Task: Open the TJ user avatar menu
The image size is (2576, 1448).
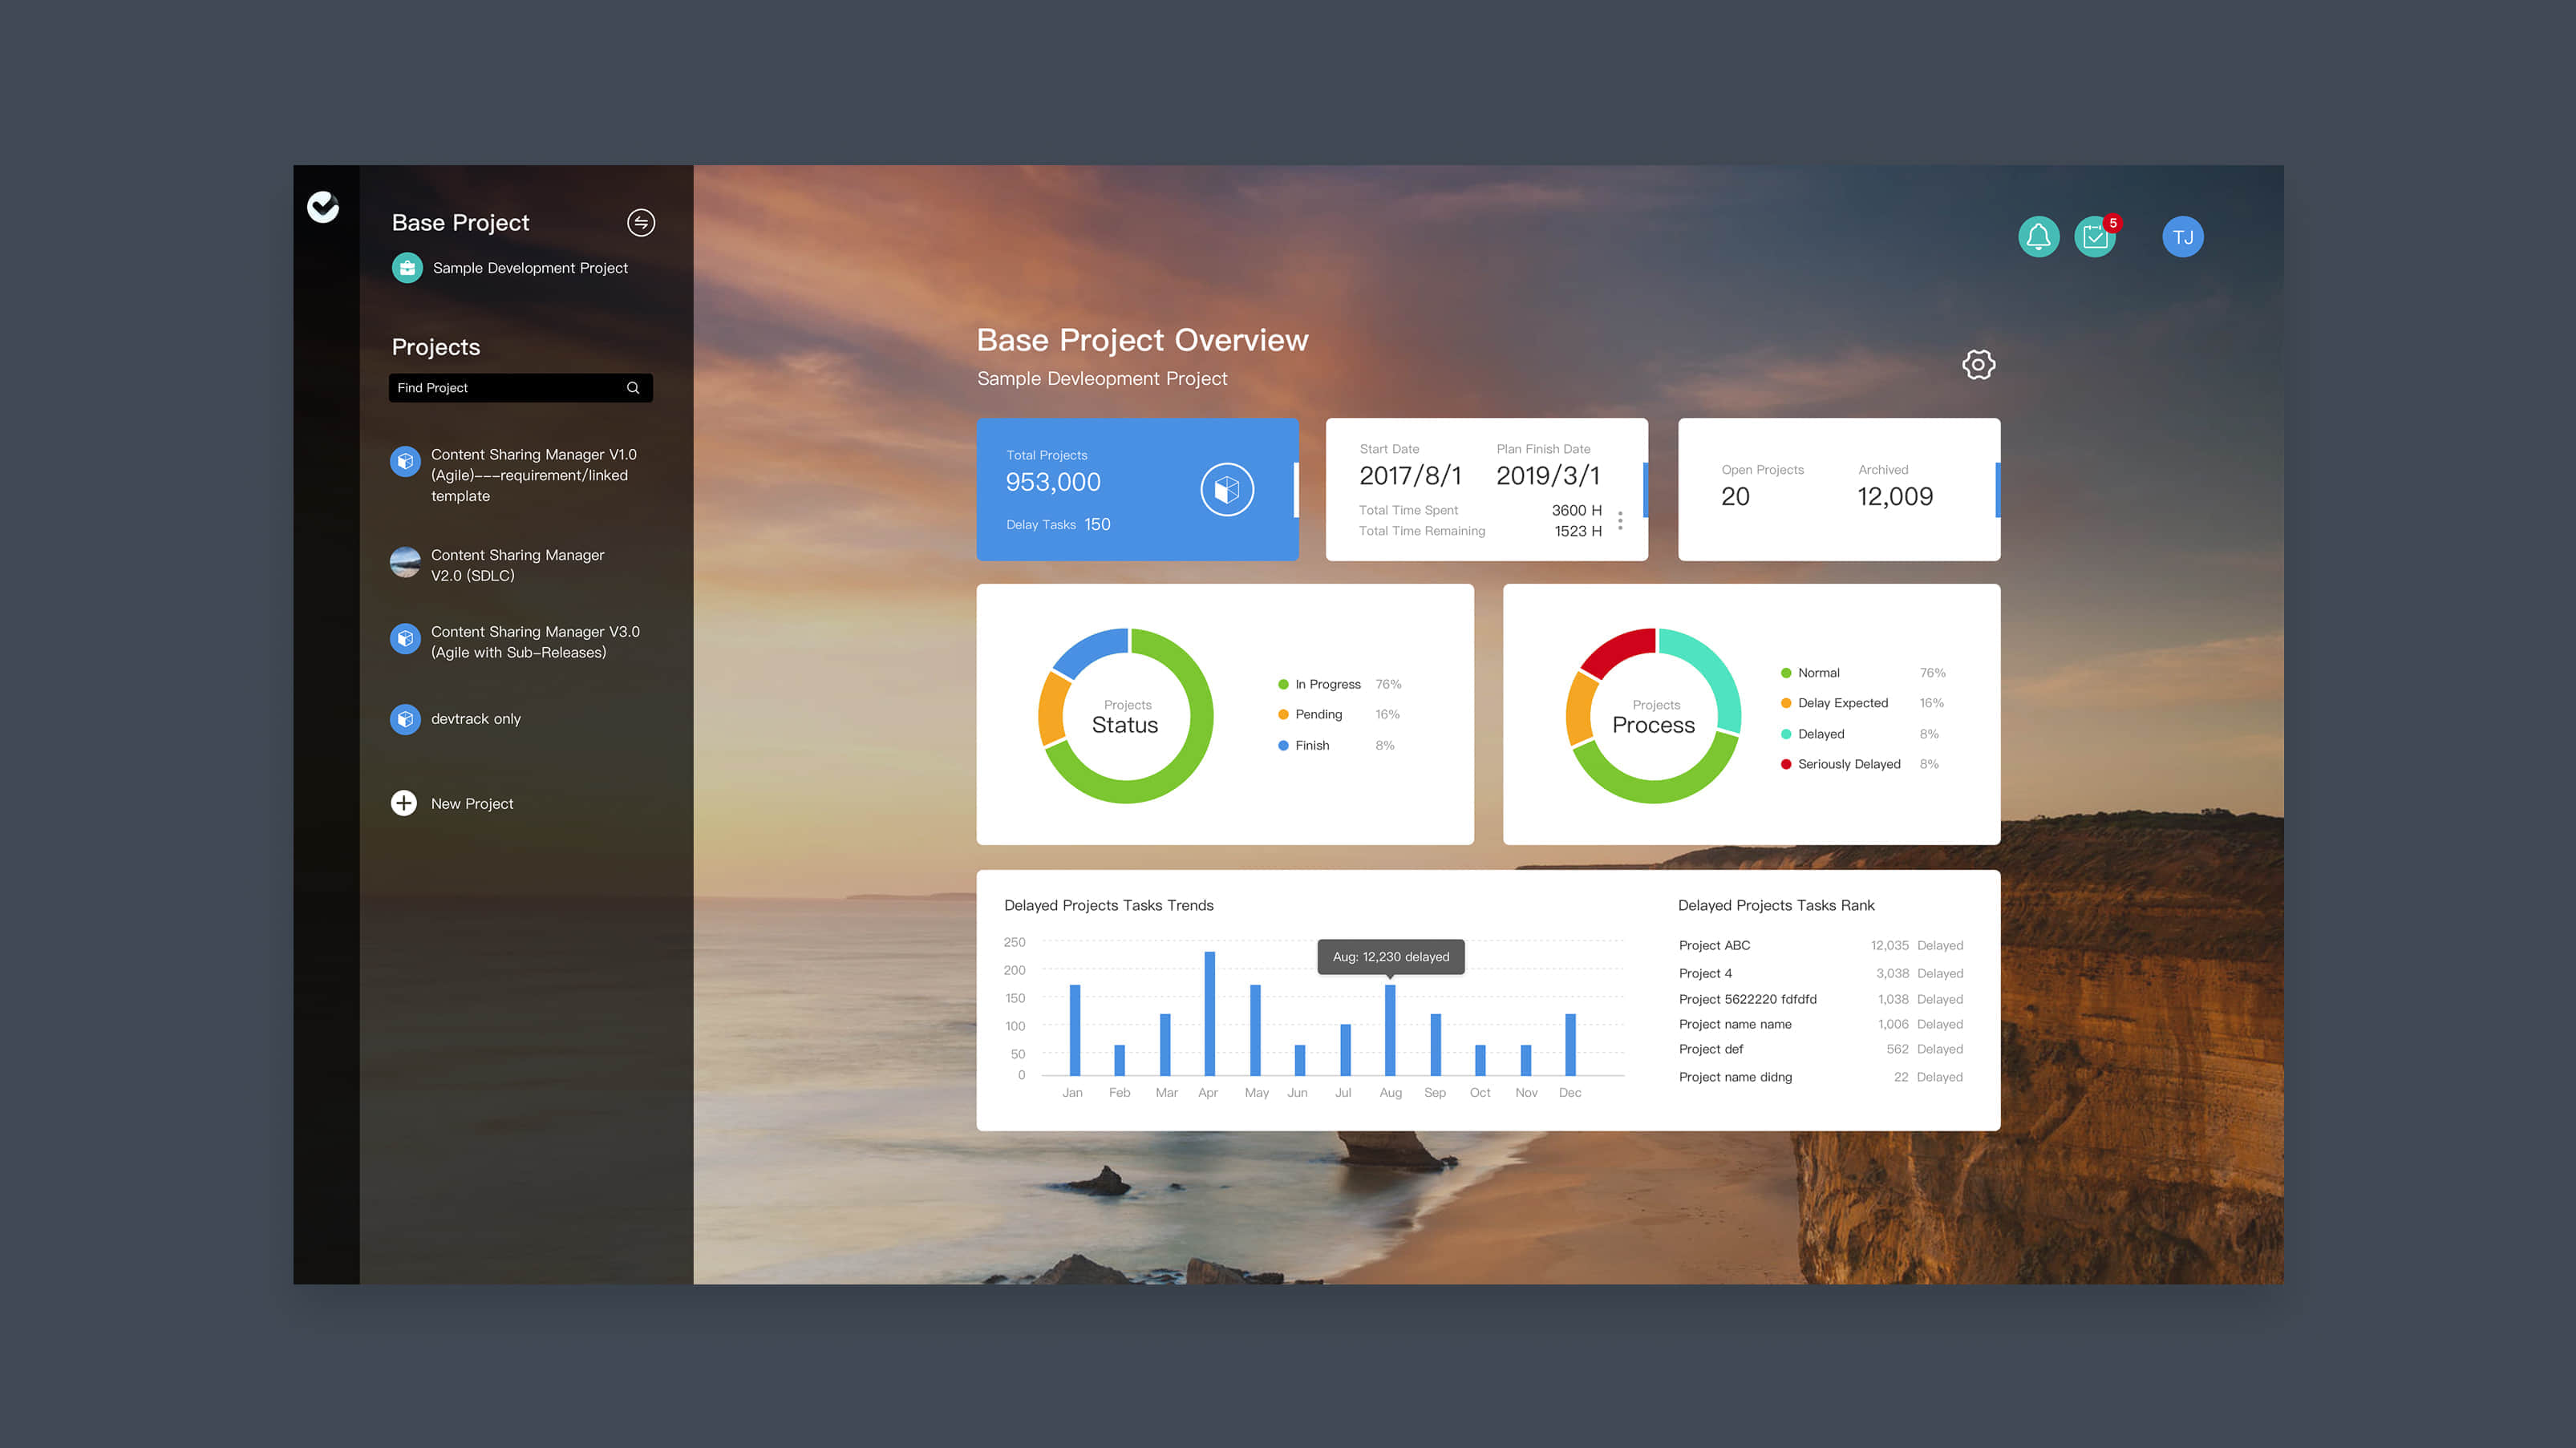Action: 2182,237
